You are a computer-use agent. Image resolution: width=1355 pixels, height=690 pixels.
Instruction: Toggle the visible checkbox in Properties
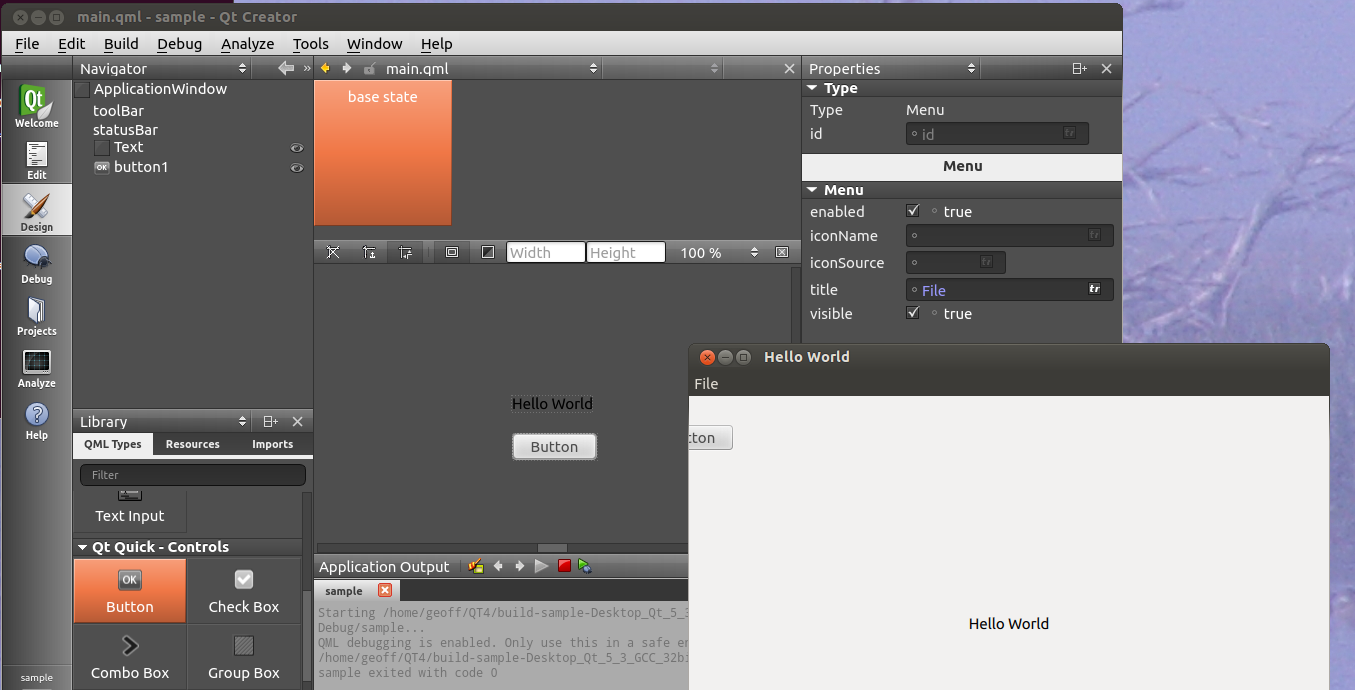point(912,313)
